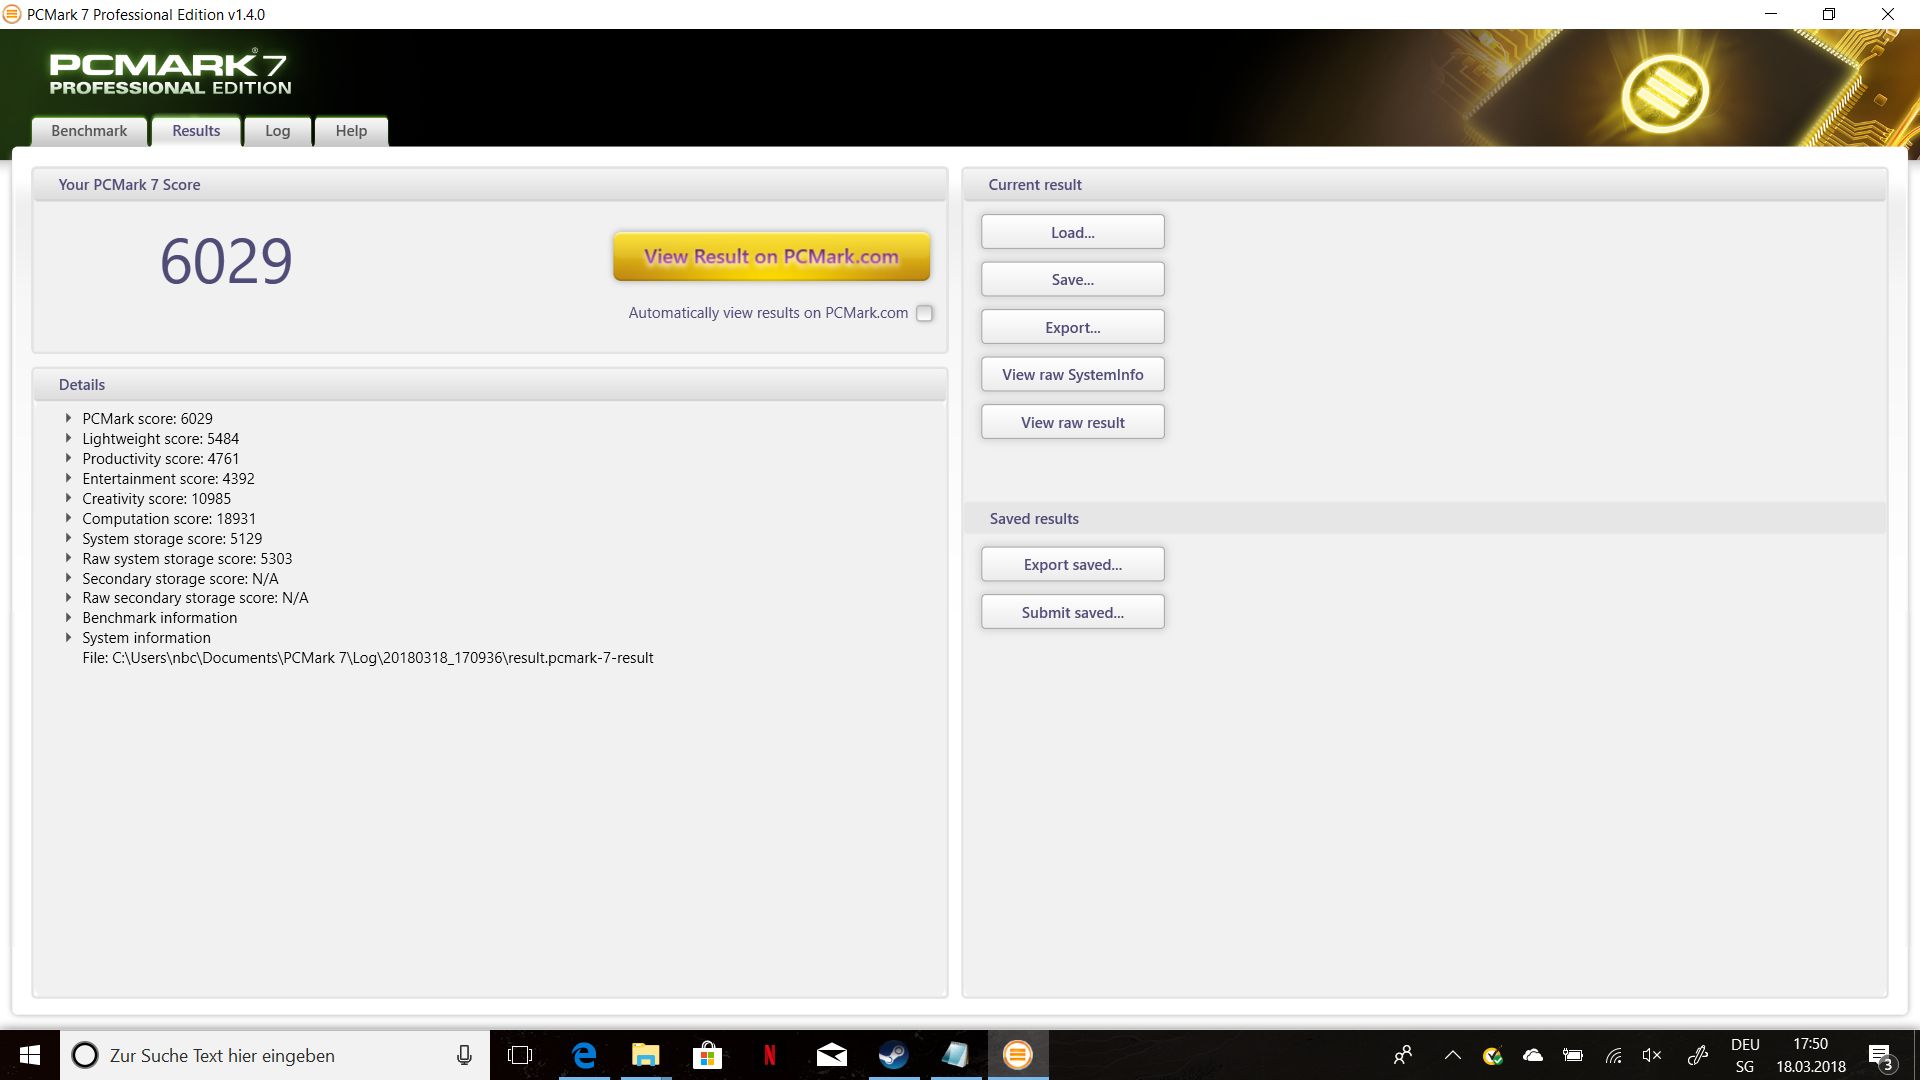This screenshot has width=1920, height=1080.
Task: Expand Productivity score 4761 row
Action: pos(68,458)
